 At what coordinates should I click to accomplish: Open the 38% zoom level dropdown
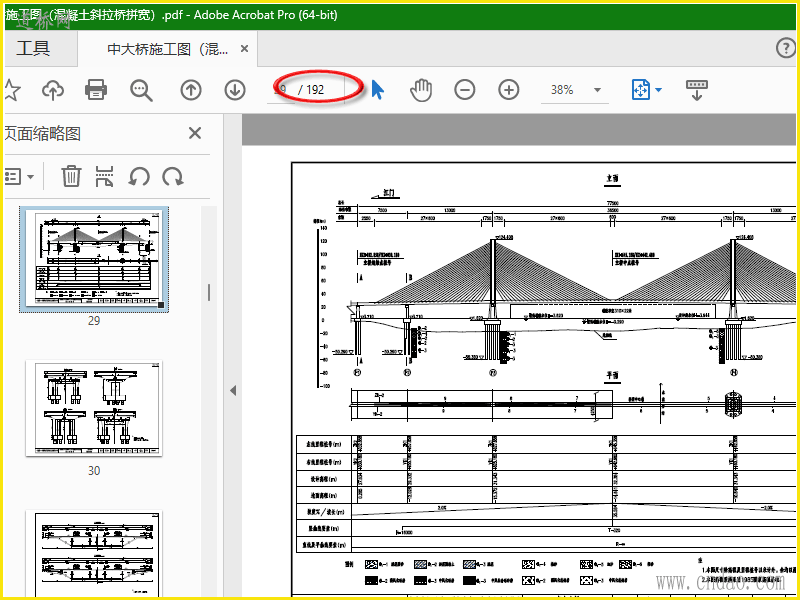pos(597,90)
